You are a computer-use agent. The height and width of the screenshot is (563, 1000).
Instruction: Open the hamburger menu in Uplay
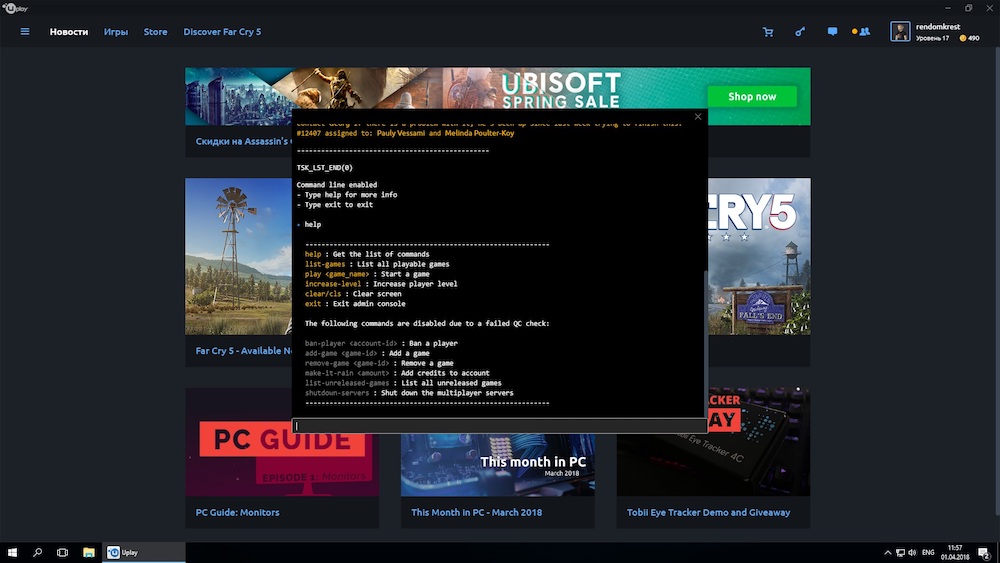coord(25,31)
